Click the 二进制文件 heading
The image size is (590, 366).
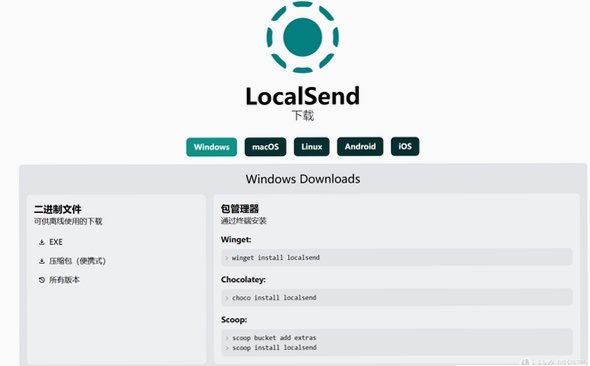click(58, 209)
